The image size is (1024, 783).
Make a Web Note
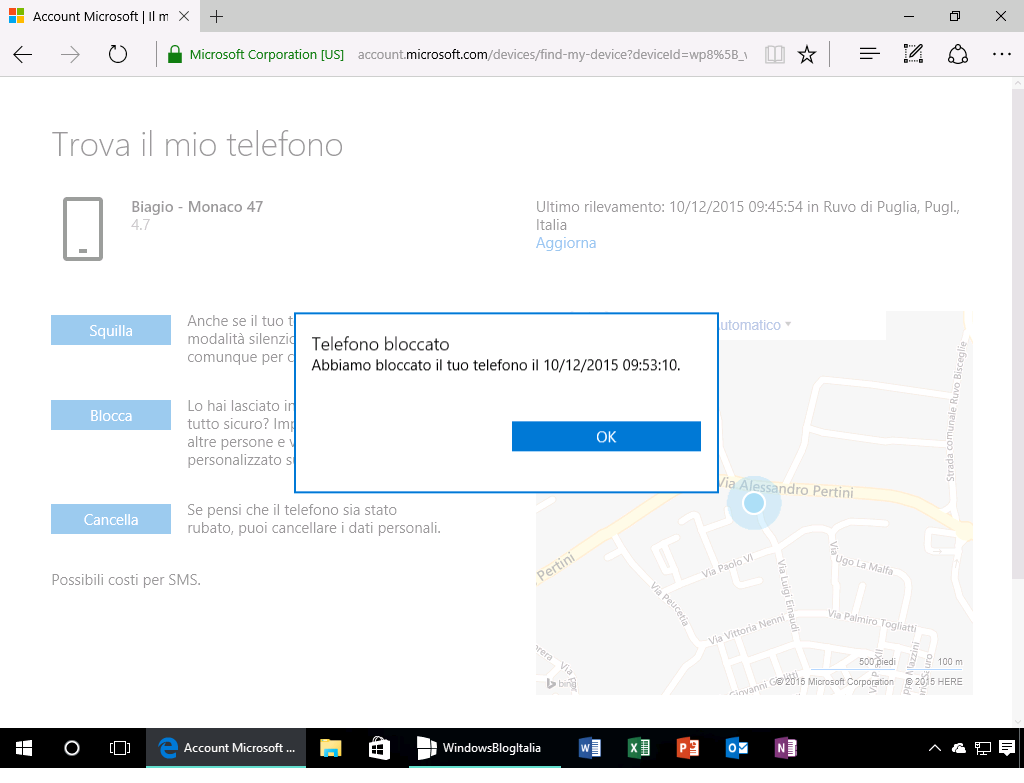coord(913,54)
